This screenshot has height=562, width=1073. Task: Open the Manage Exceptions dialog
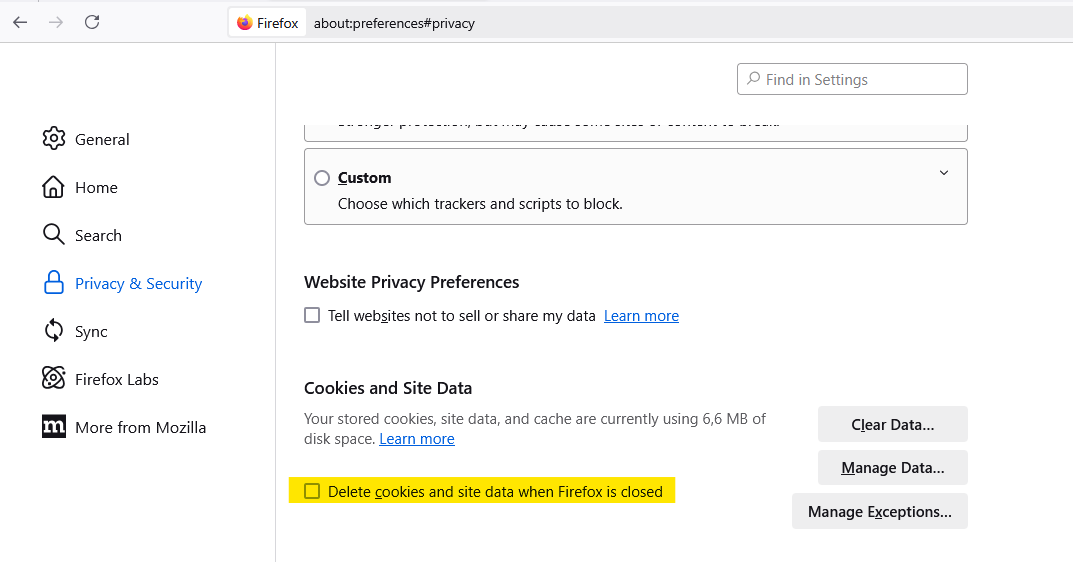click(x=879, y=511)
